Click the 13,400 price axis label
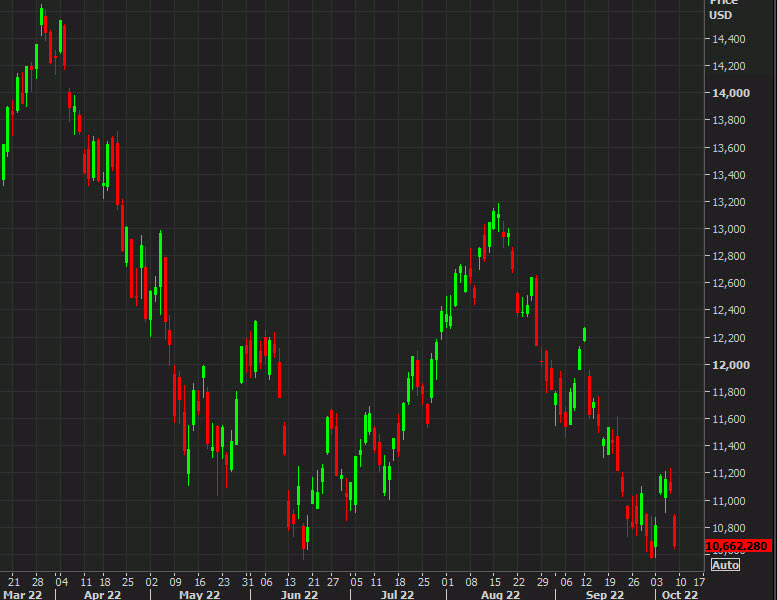The height and width of the screenshot is (600, 777). click(x=728, y=175)
